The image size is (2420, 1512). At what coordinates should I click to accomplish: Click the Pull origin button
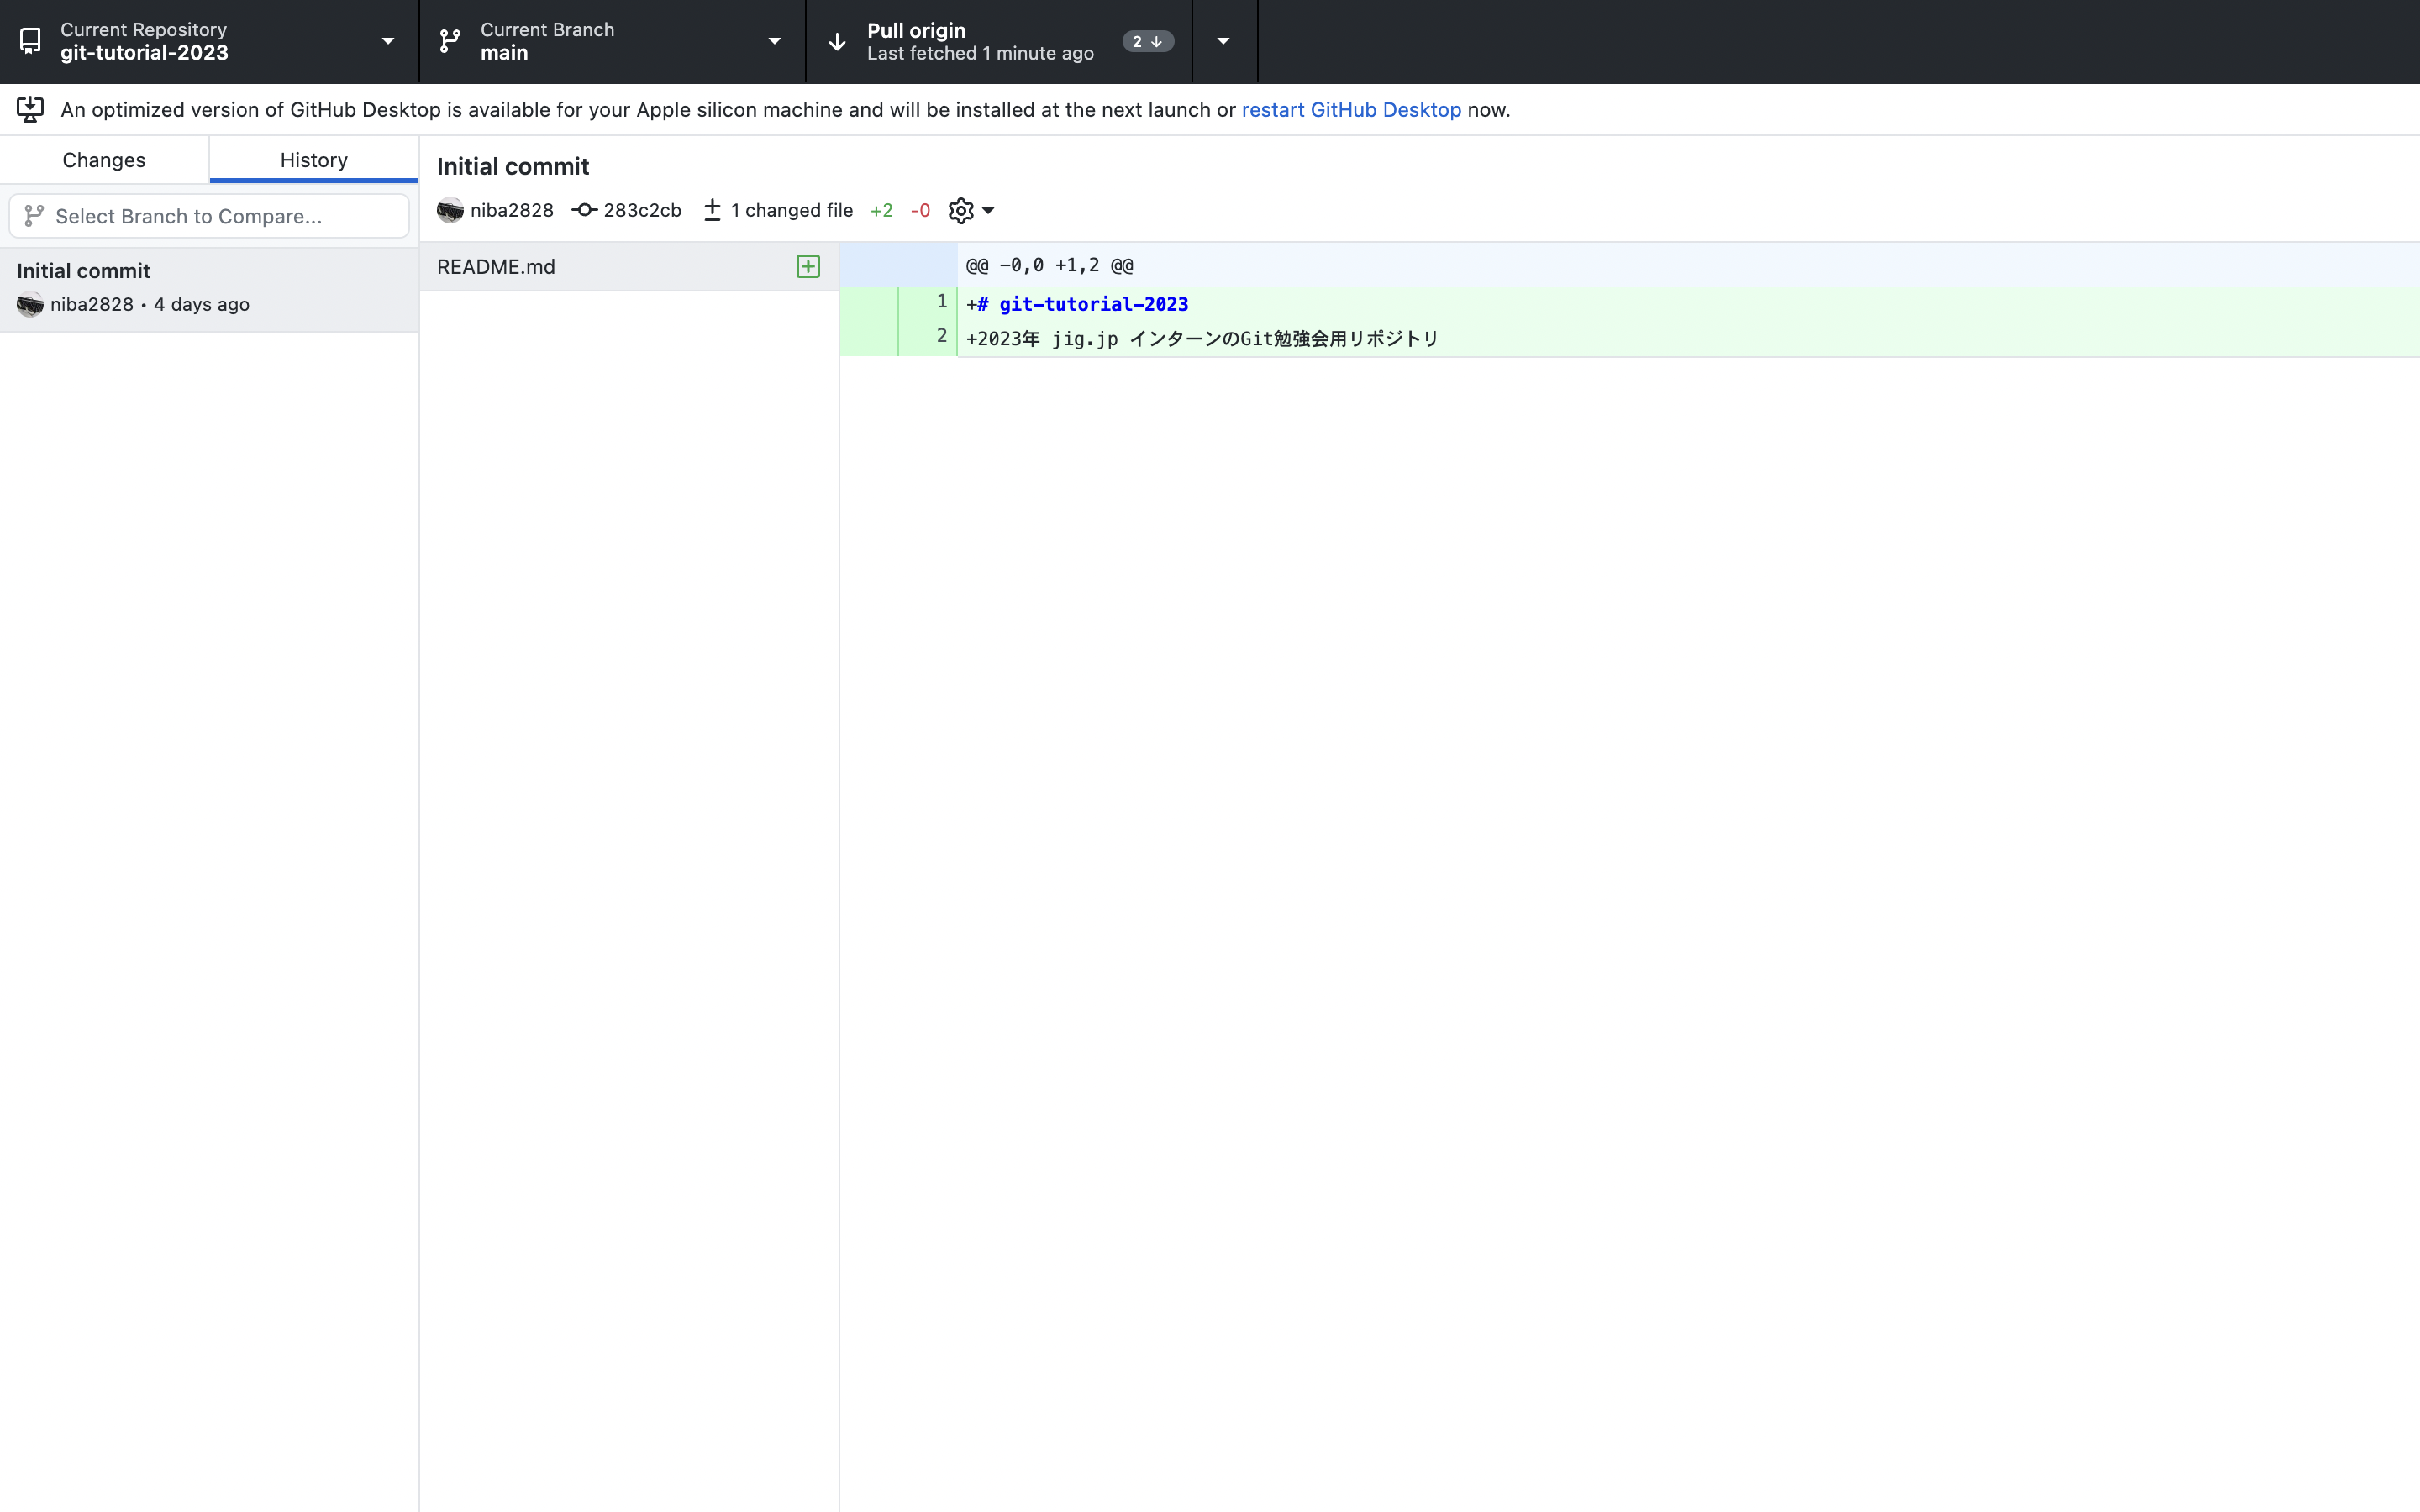tap(980, 41)
